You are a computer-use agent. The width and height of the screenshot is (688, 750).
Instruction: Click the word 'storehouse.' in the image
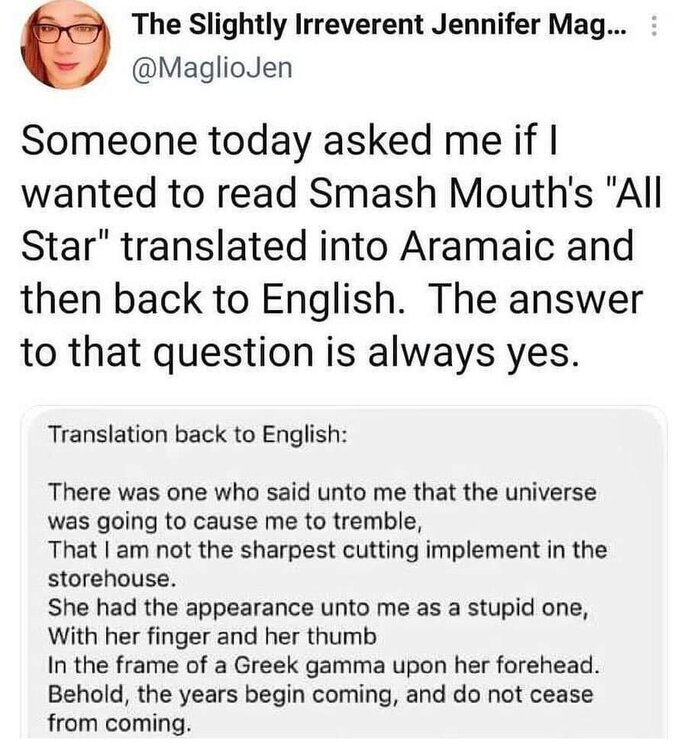tap(98, 578)
